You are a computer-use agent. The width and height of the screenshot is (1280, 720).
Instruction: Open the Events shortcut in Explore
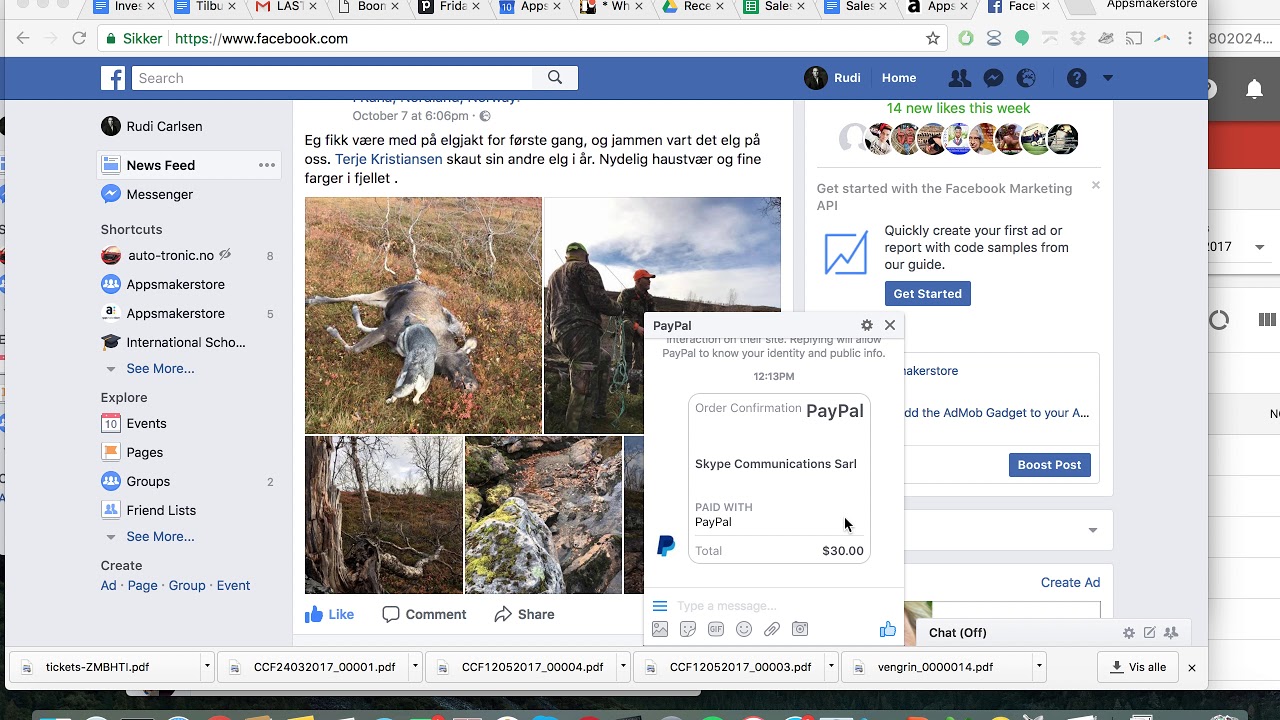(146, 424)
